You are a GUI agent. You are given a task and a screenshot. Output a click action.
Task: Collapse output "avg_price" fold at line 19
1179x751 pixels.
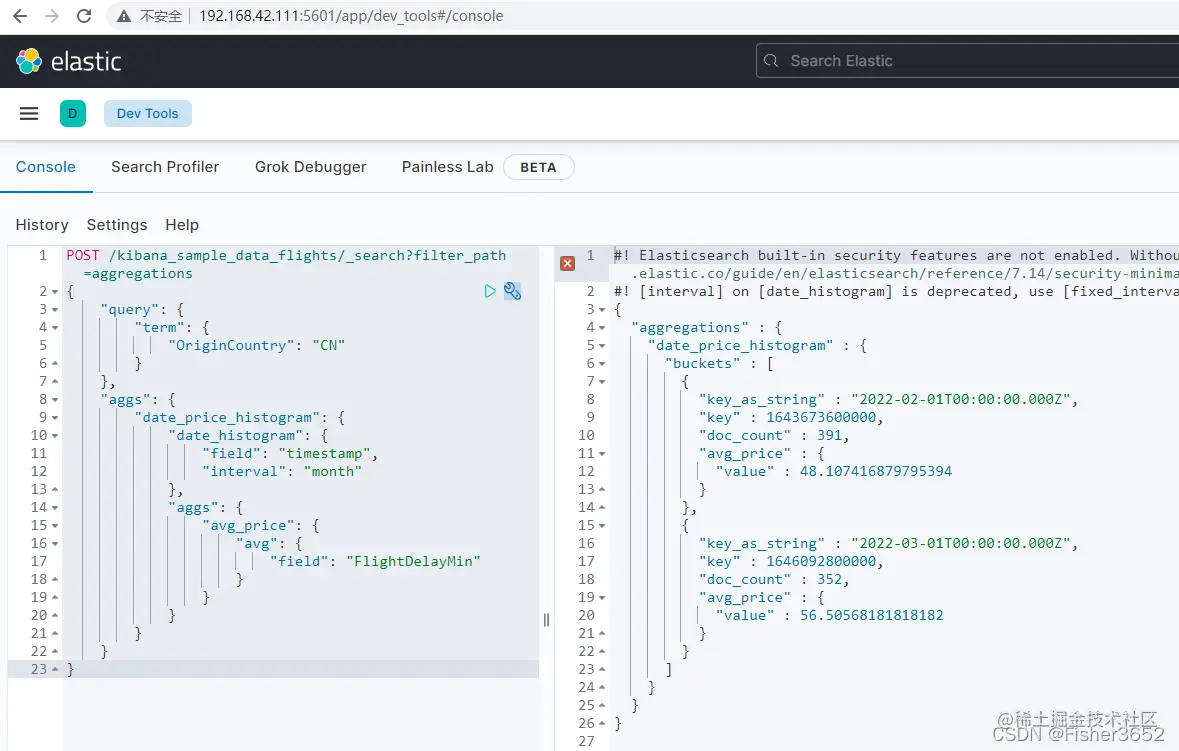click(x=602, y=598)
